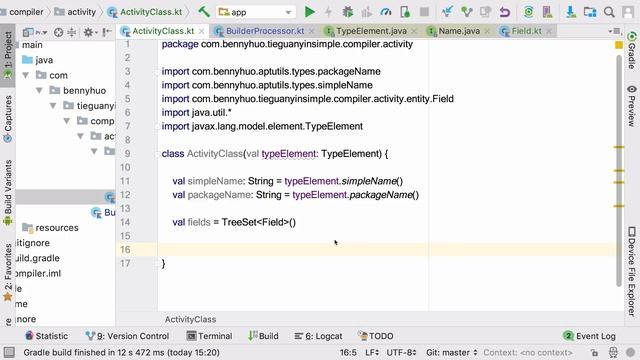The width and height of the screenshot is (640, 360).
Task: Switch to the Name.java tab
Action: (459, 31)
